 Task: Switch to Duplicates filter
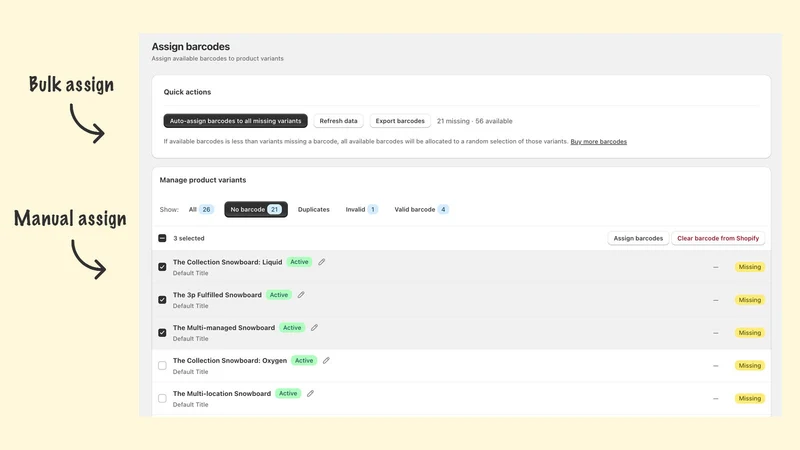[x=314, y=209]
